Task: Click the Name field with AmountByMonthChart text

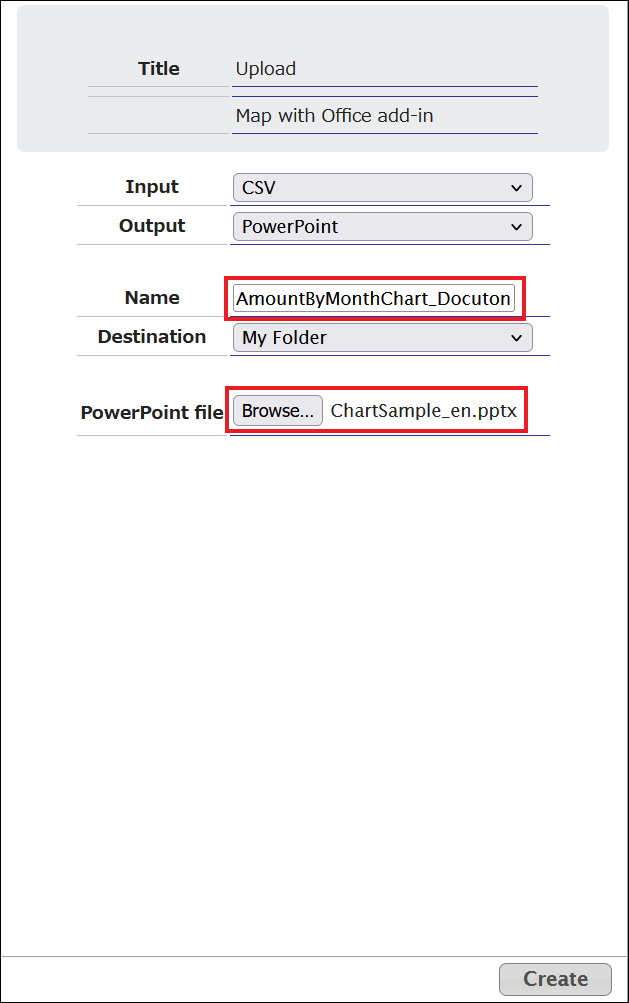Action: (374, 298)
